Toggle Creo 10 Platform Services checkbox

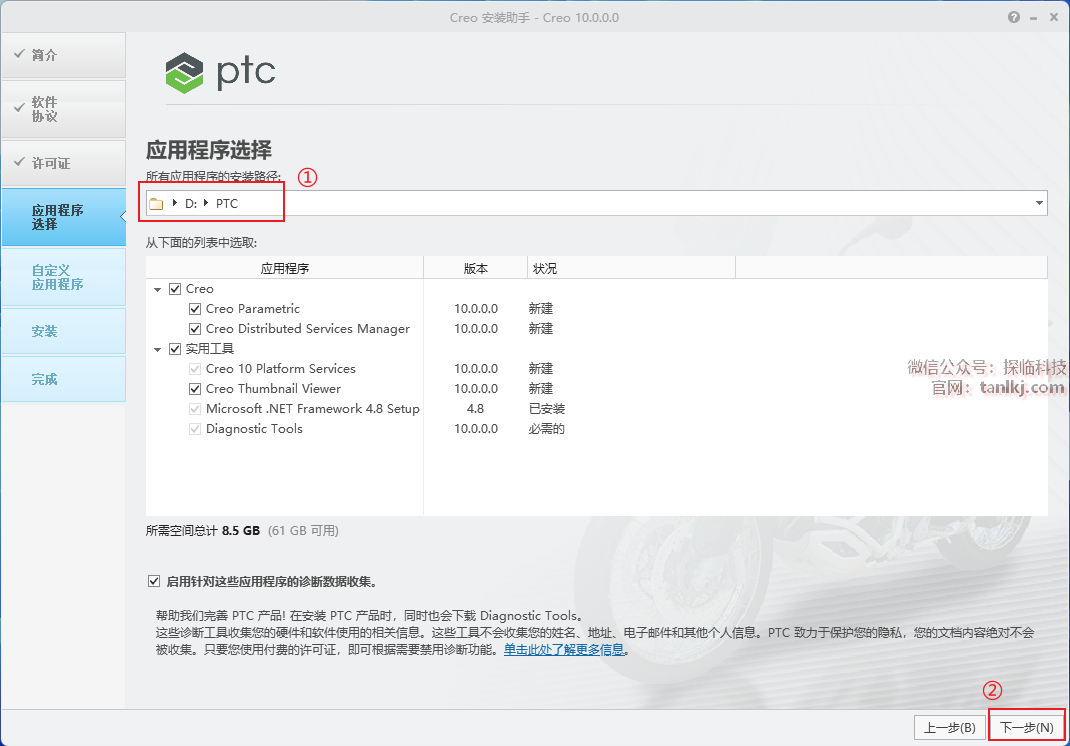(x=195, y=369)
